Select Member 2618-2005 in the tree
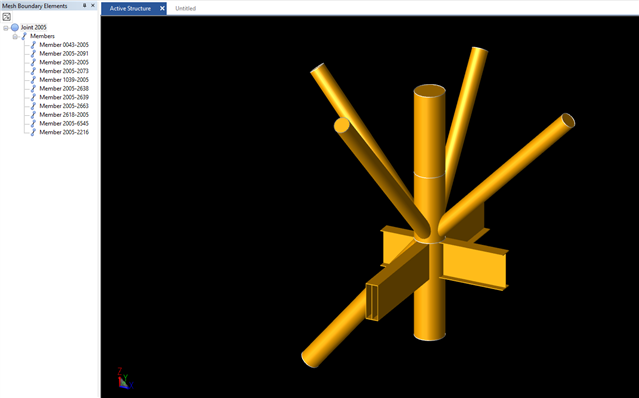Image resolution: width=639 pixels, height=398 pixels. 64,115
